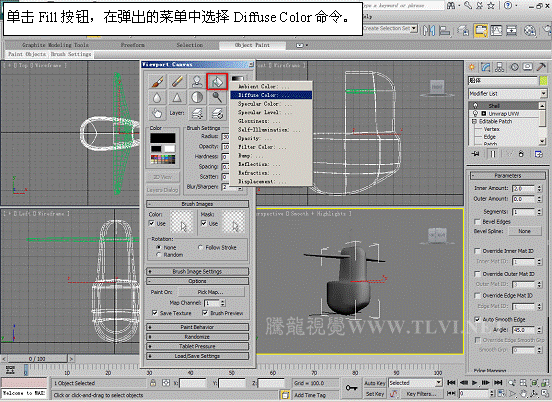Select the Clone stamp tool icon
The height and width of the screenshot is (402, 552).
(197, 82)
